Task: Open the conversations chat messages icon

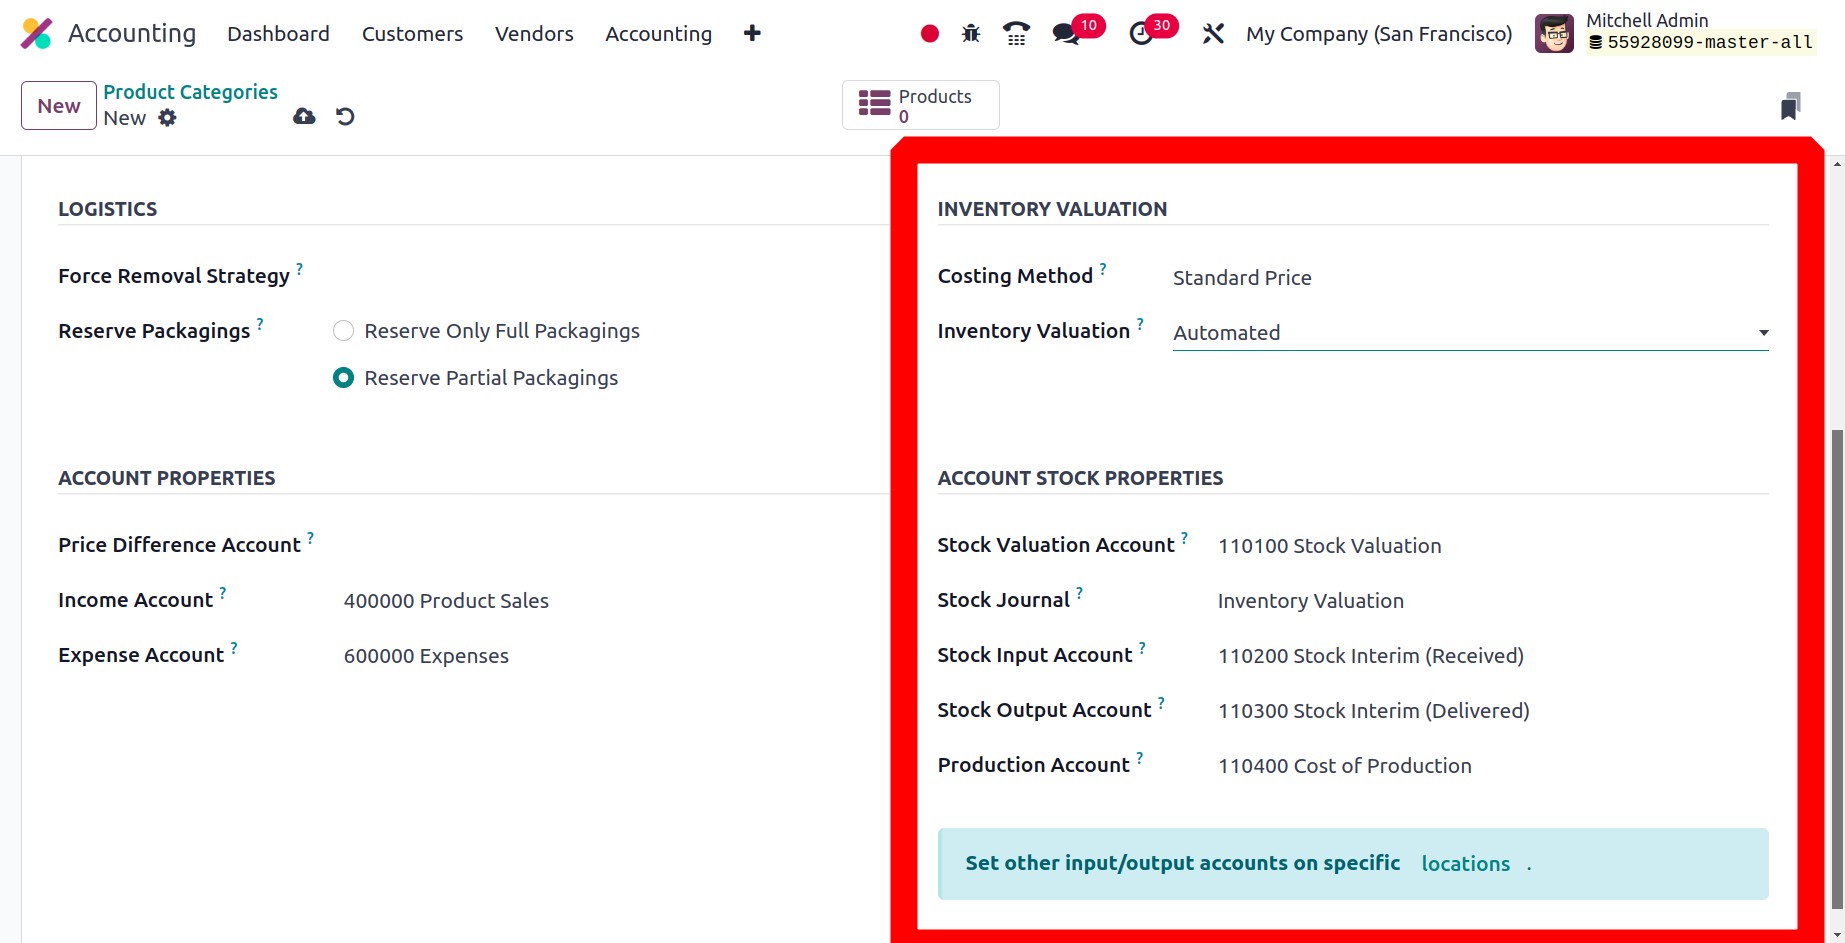Action: 1066,34
